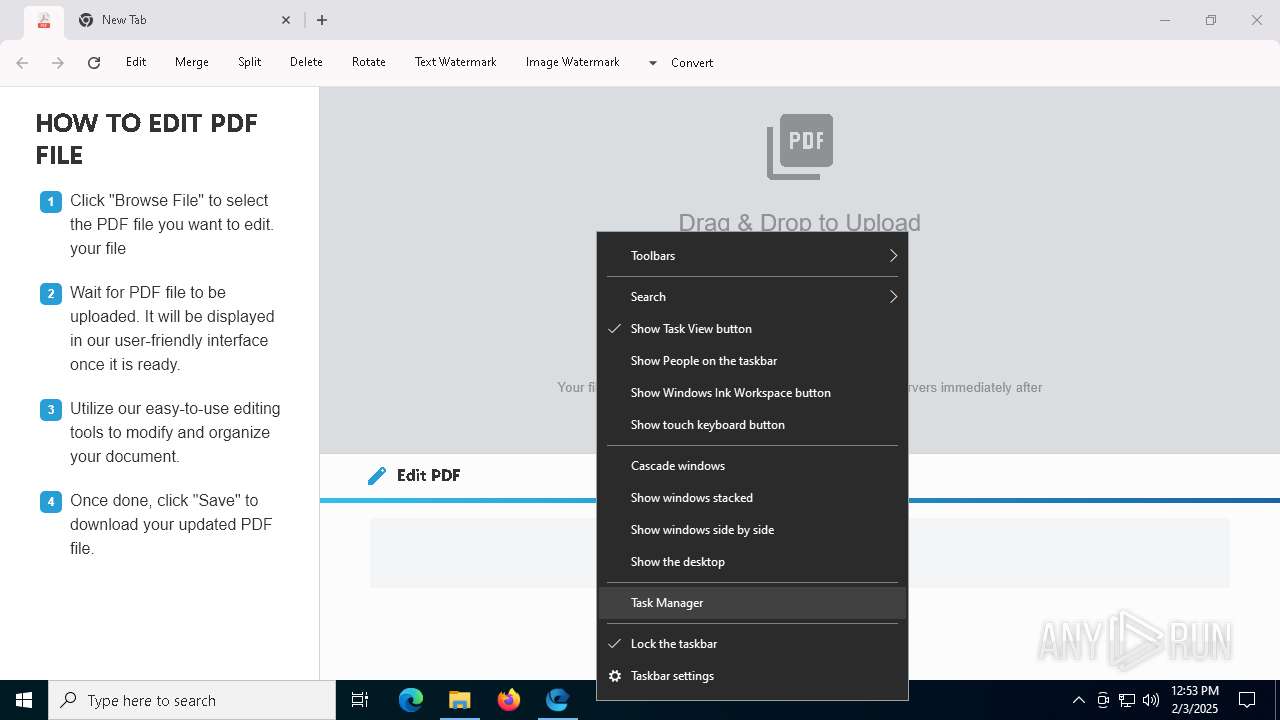Click the Merge toolbar button
The height and width of the screenshot is (720, 1280).
192,62
